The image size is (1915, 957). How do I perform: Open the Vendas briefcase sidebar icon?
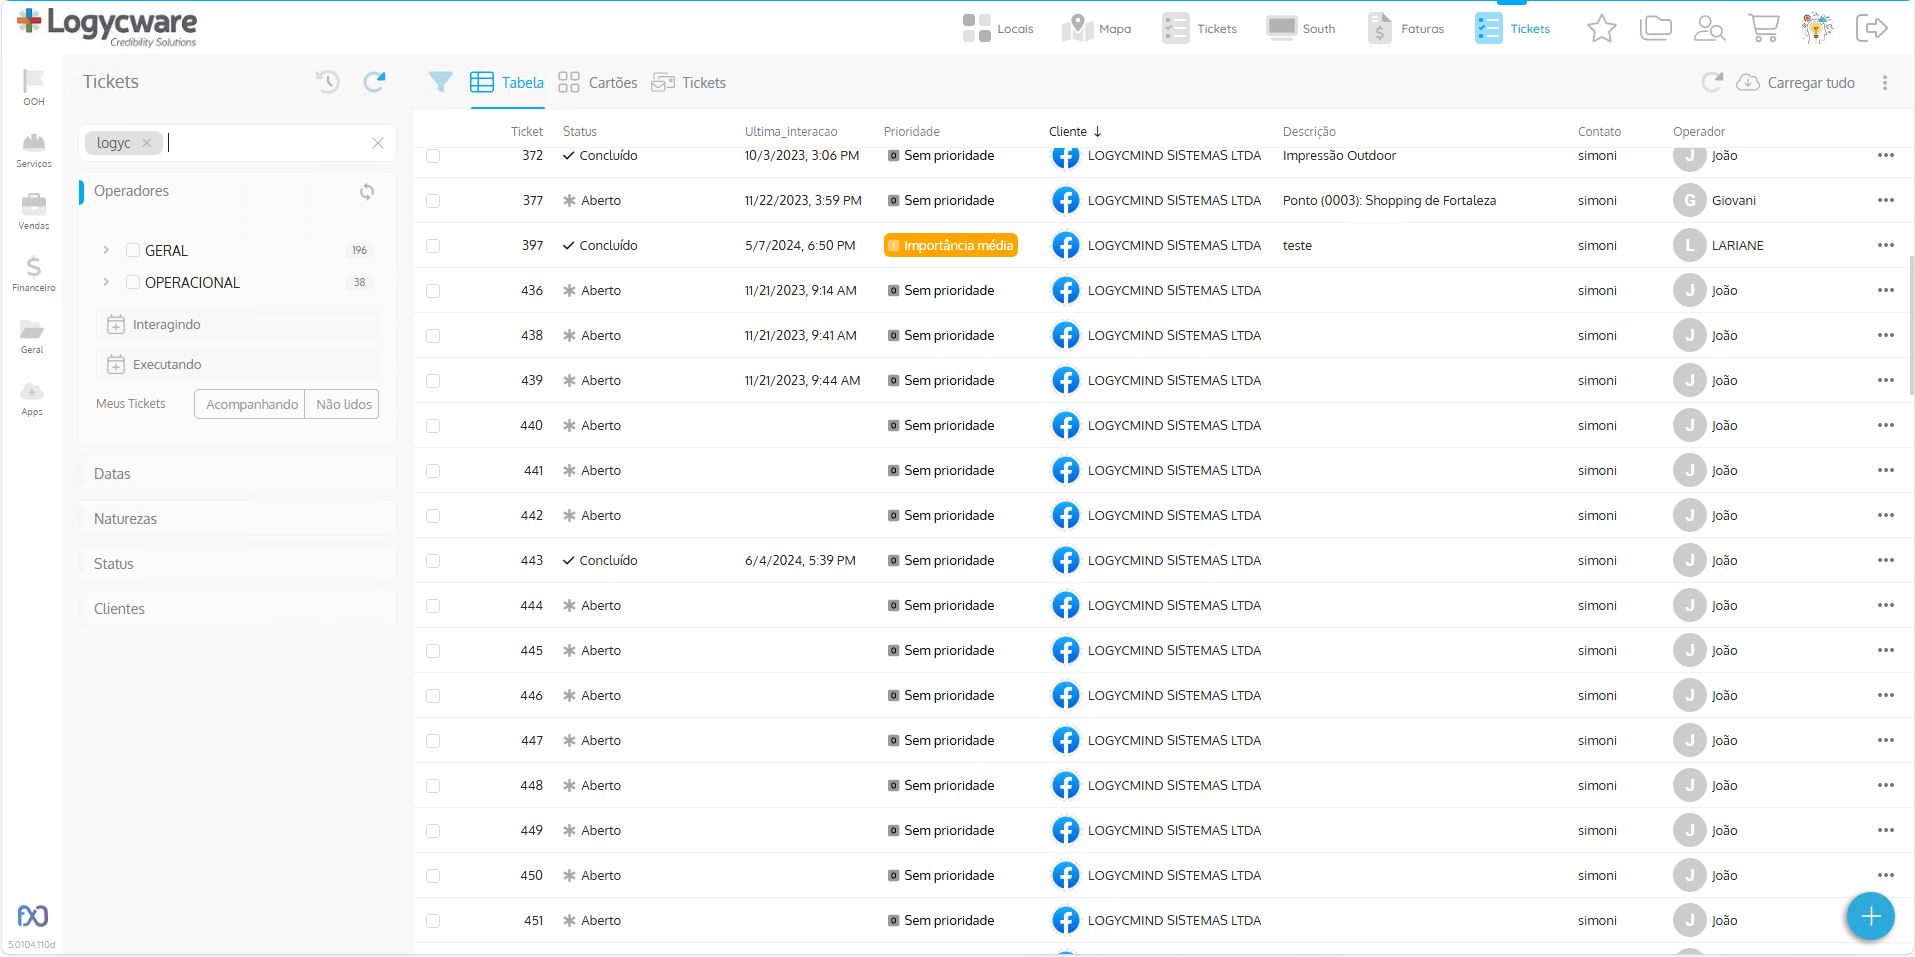34,211
